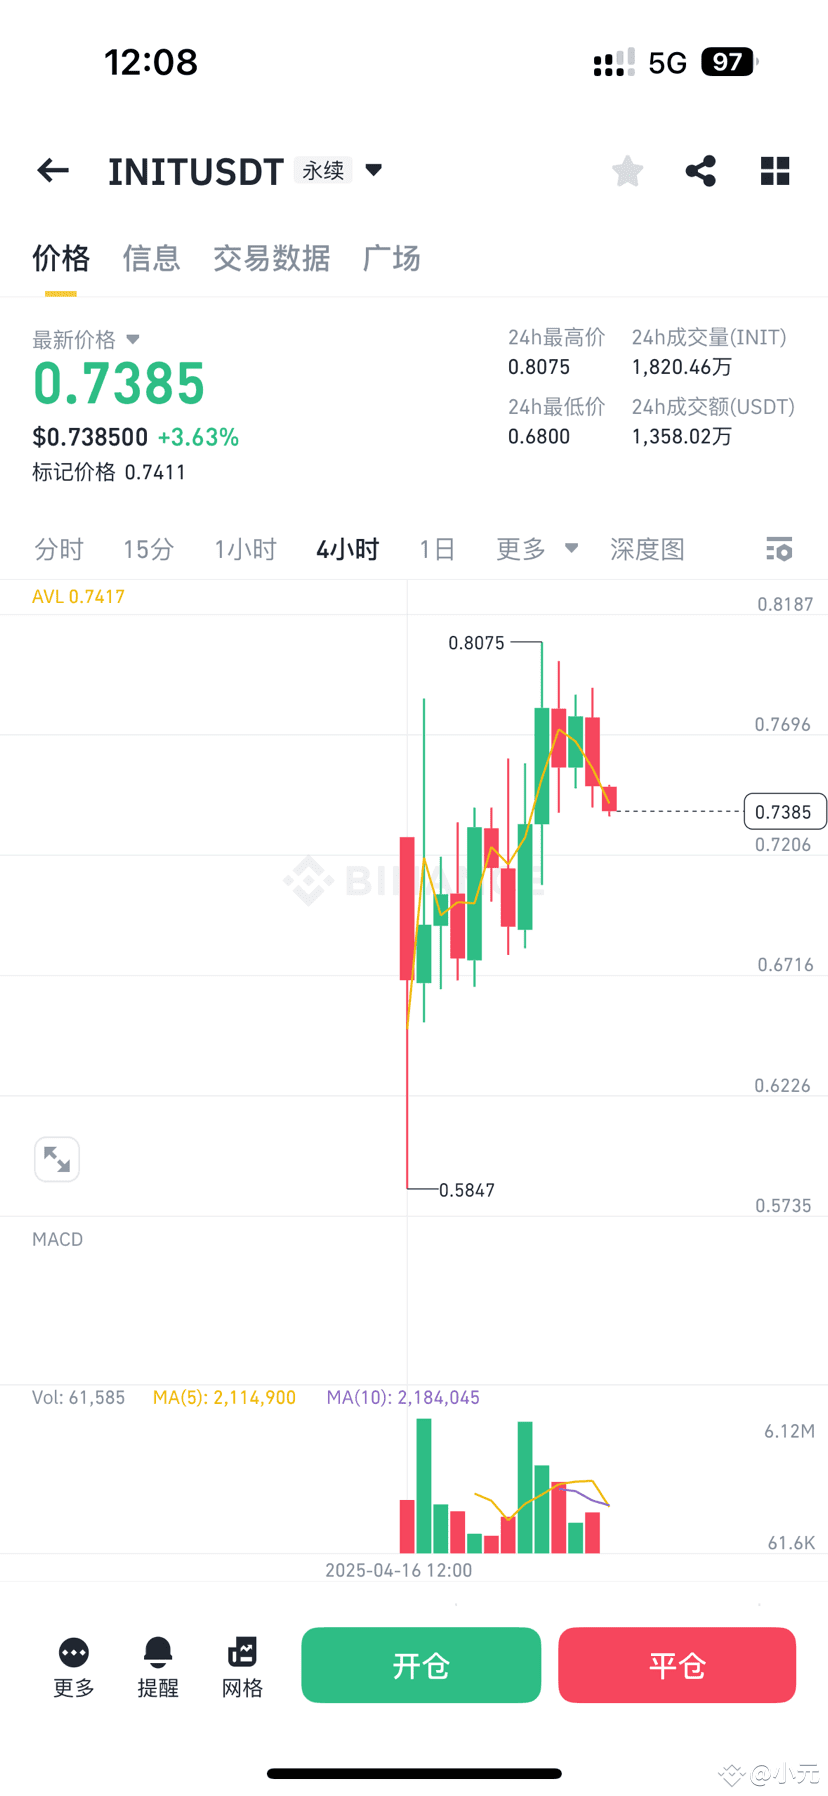Tap 平仓 to close position
The image size is (828, 1796).
(677, 1665)
